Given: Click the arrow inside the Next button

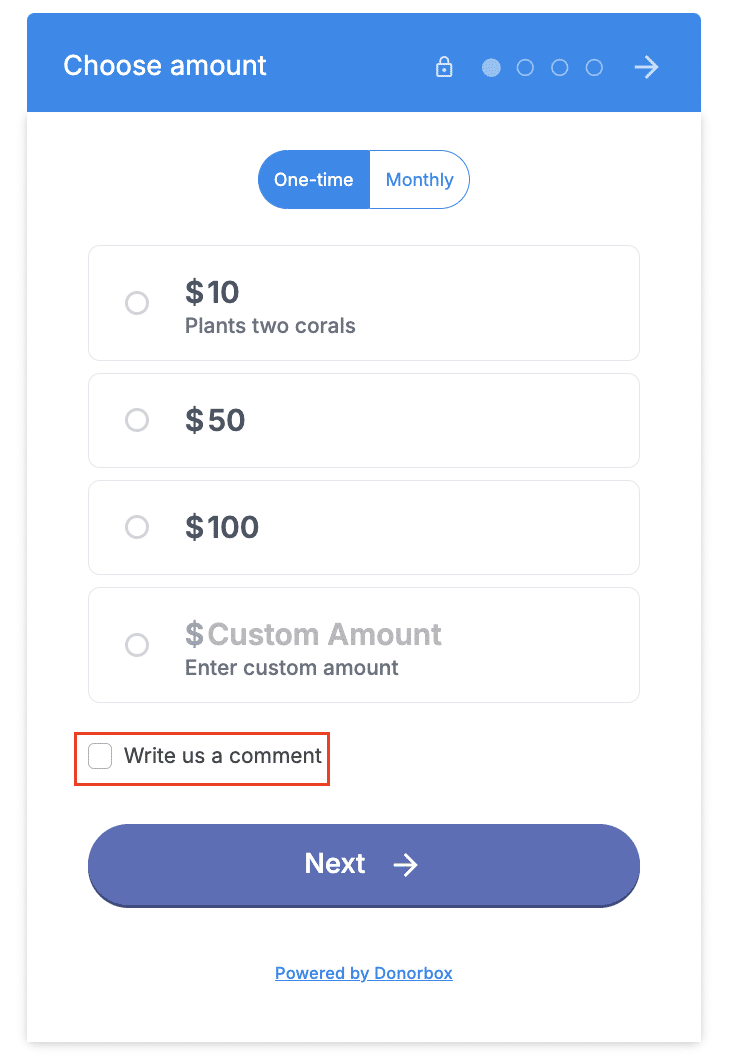Looking at the screenshot, I should (406, 865).
